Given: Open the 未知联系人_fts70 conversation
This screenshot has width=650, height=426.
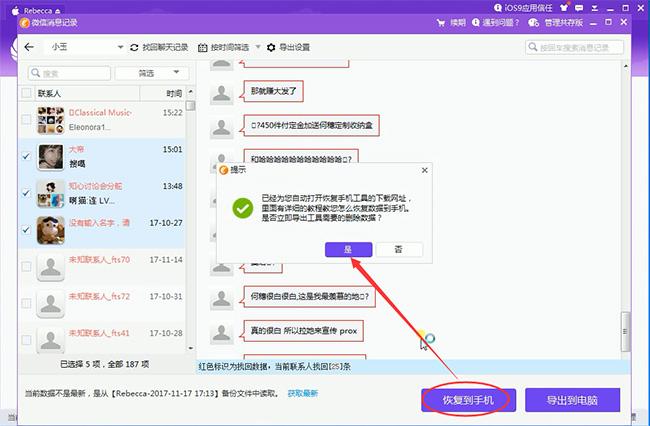Looking at the screenshot, I should pyautogui.click(x=102, y=267).
